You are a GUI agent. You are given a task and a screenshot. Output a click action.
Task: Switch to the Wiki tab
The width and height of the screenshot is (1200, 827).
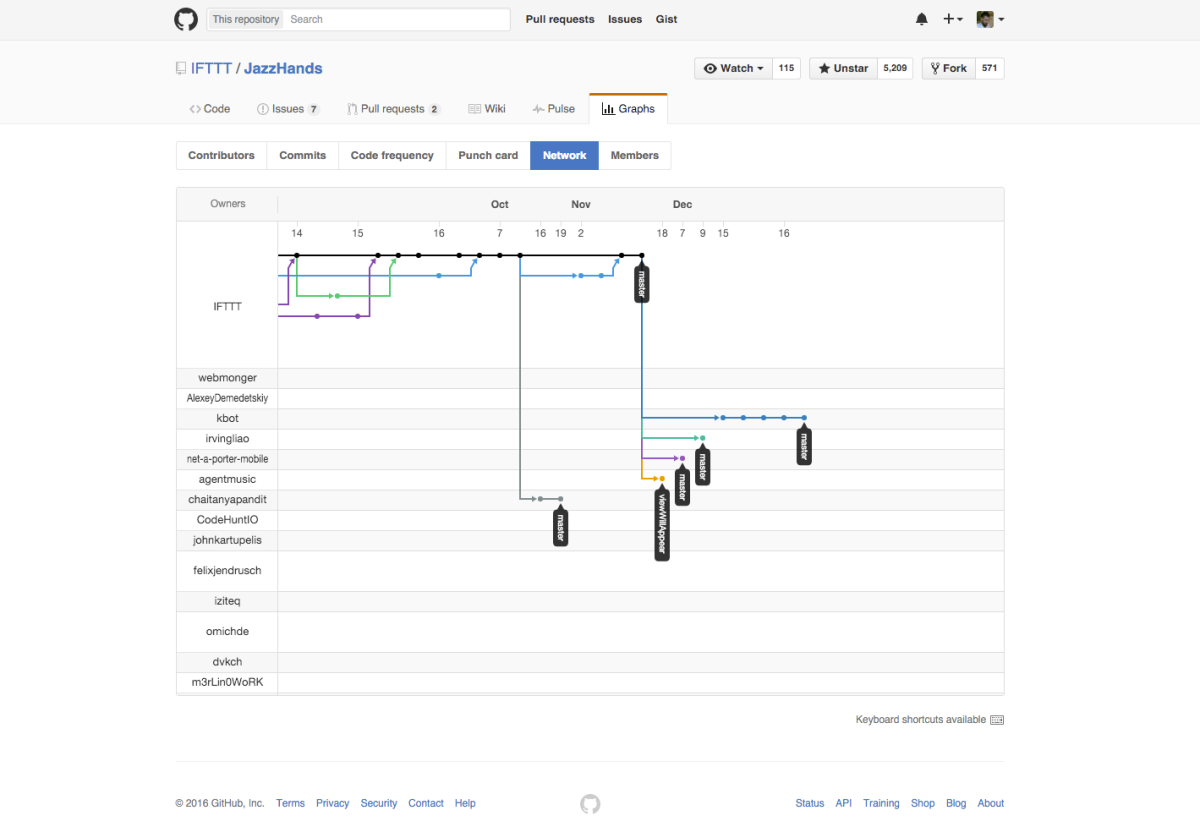pyautogui.click(x=487, y=109)
